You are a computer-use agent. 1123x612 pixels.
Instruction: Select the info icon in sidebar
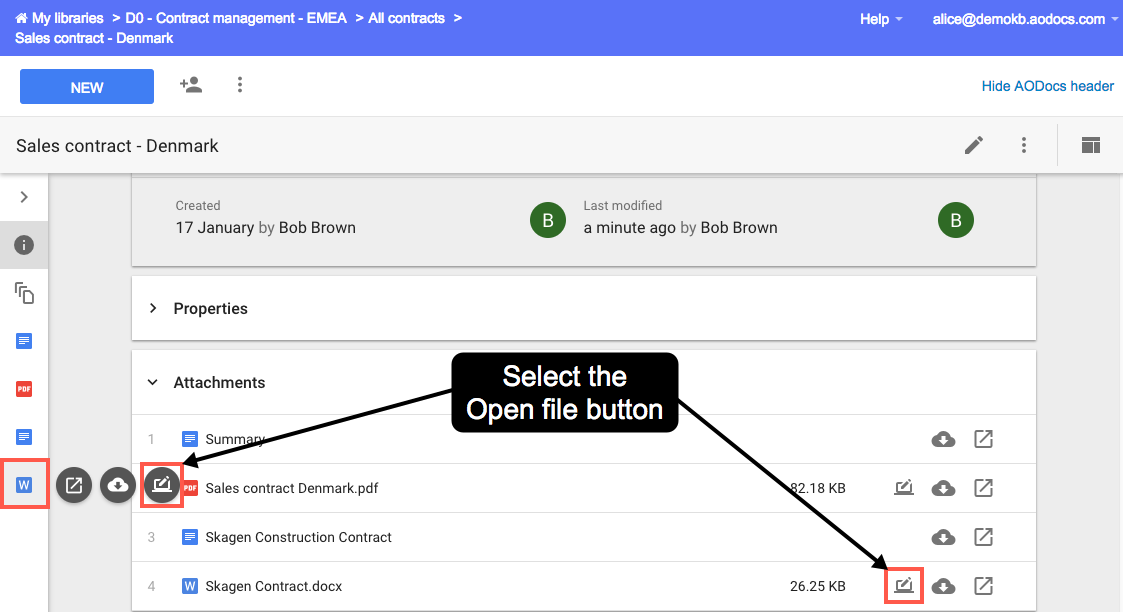click(24, 246)
